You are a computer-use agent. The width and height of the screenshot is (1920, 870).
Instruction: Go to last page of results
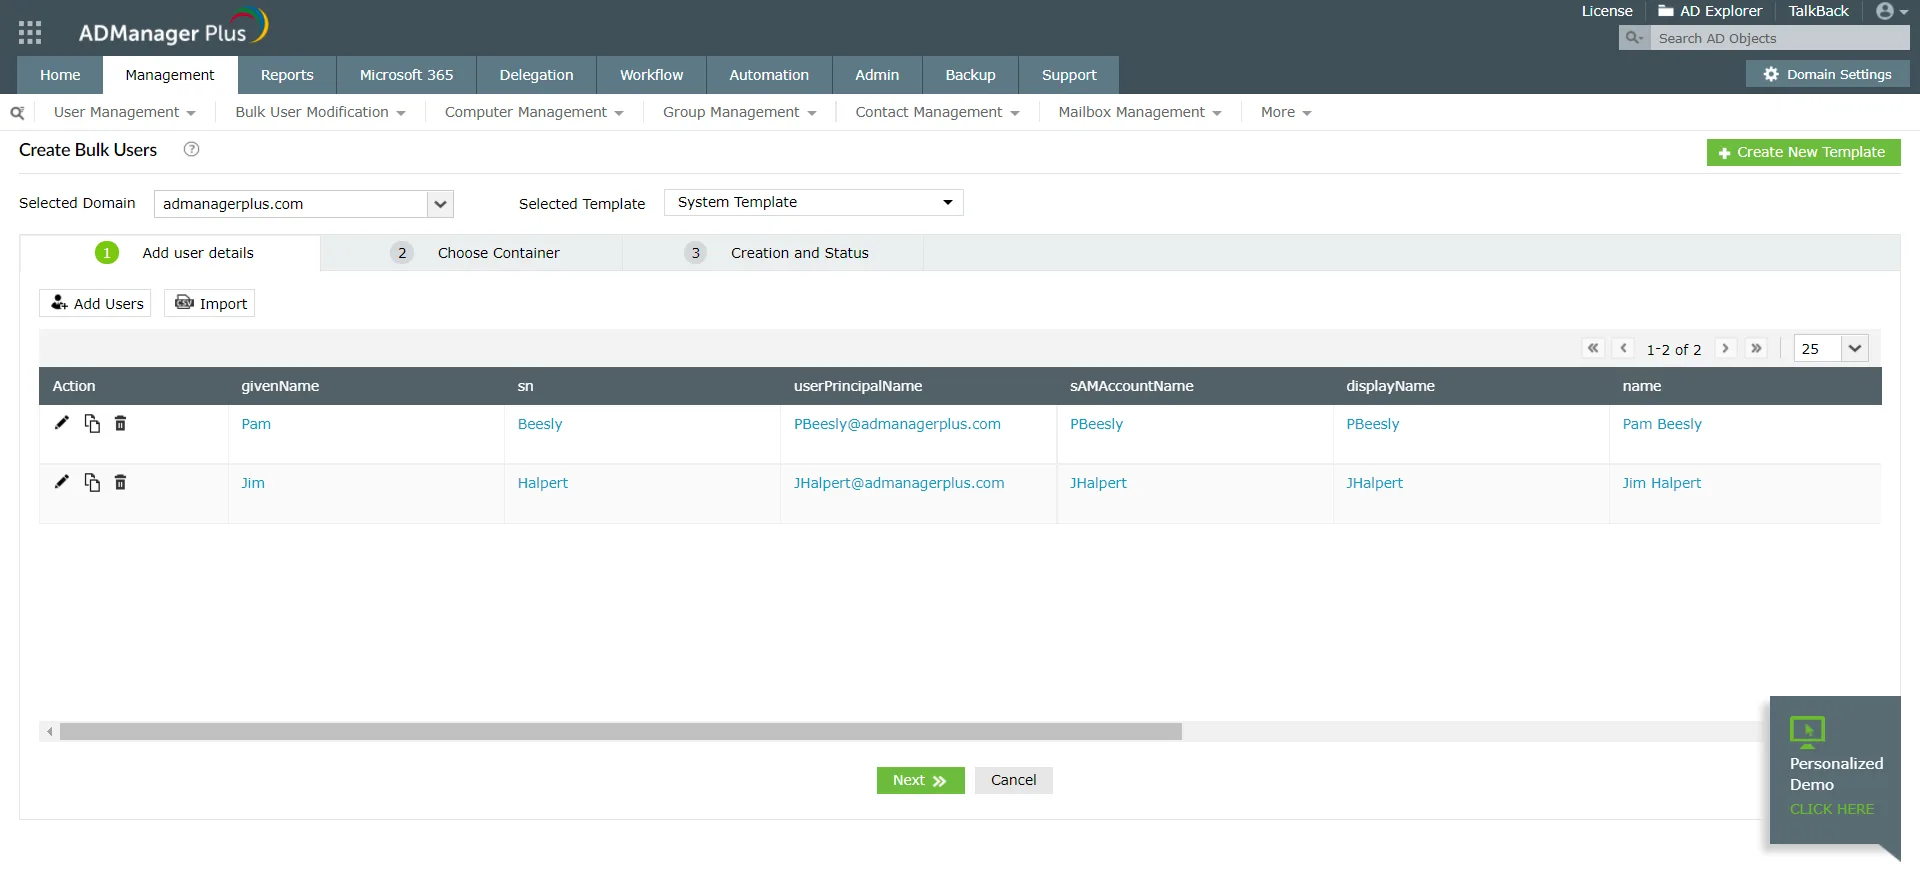coord(1756,348)
